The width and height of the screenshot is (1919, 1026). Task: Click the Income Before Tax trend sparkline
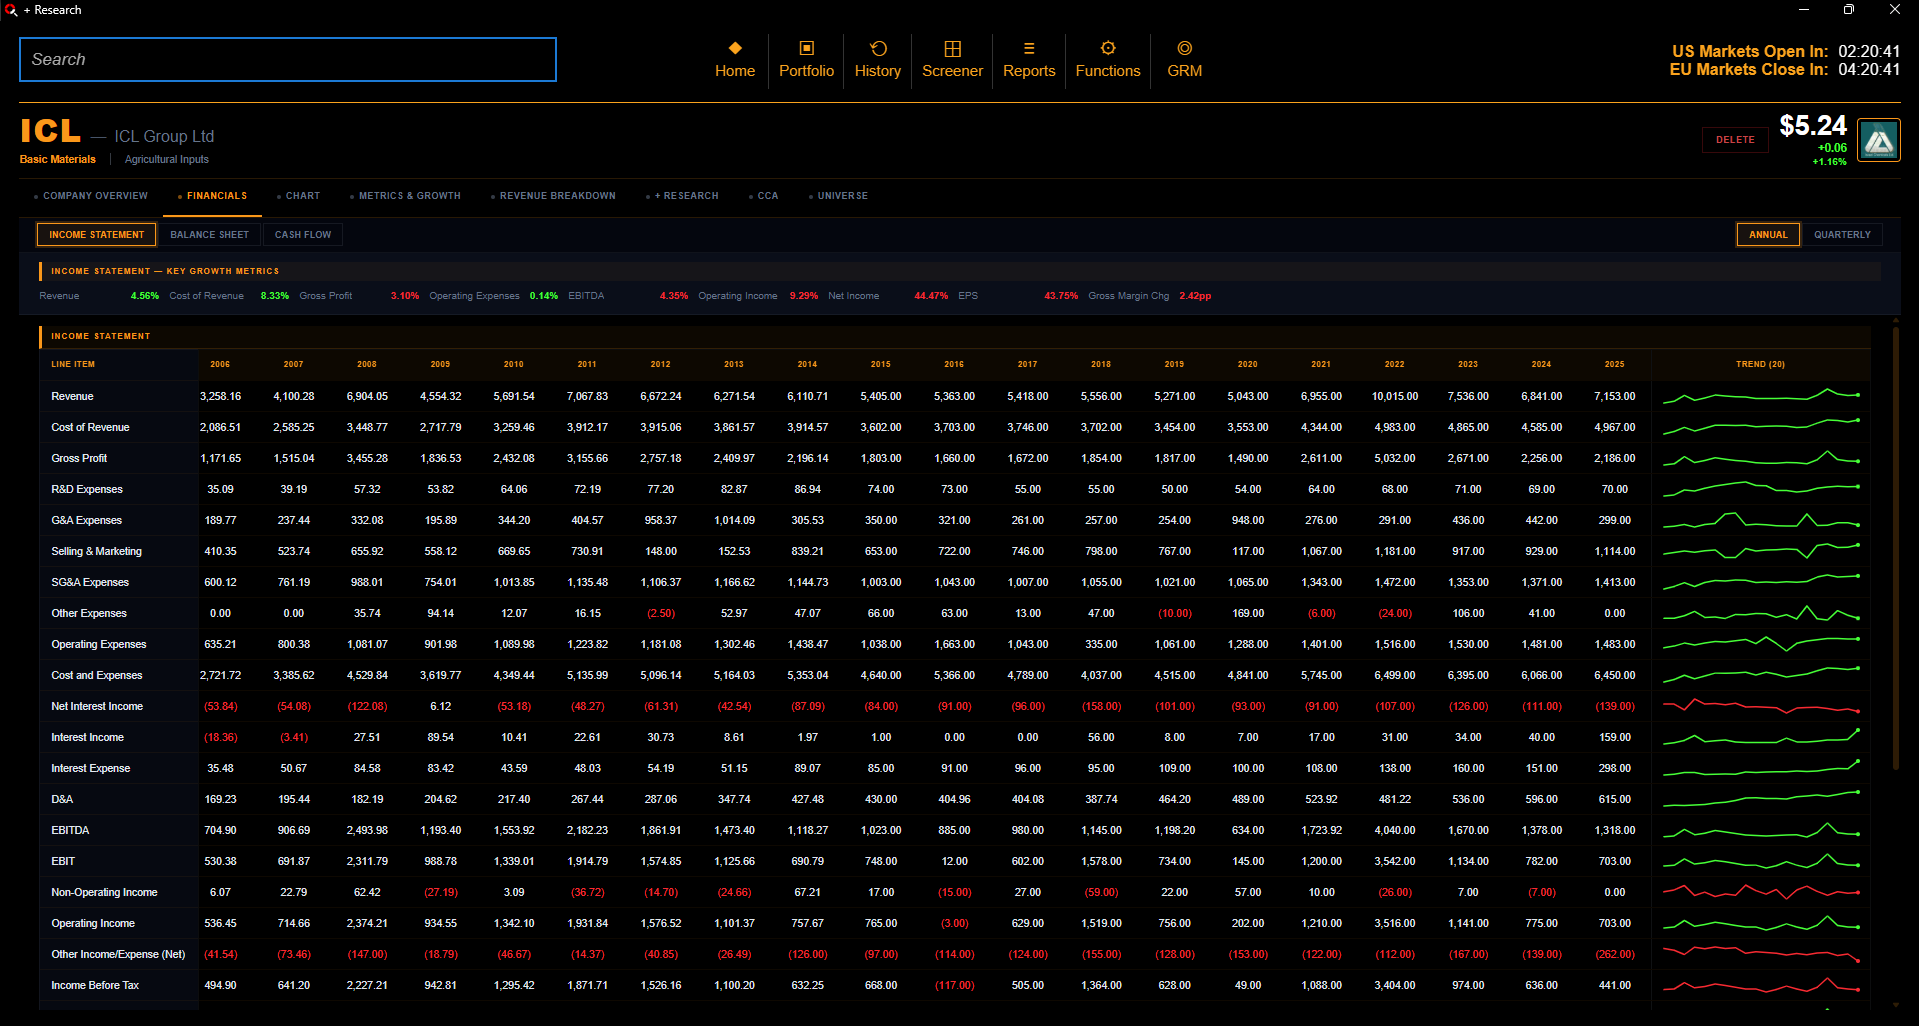point(1760,985)
